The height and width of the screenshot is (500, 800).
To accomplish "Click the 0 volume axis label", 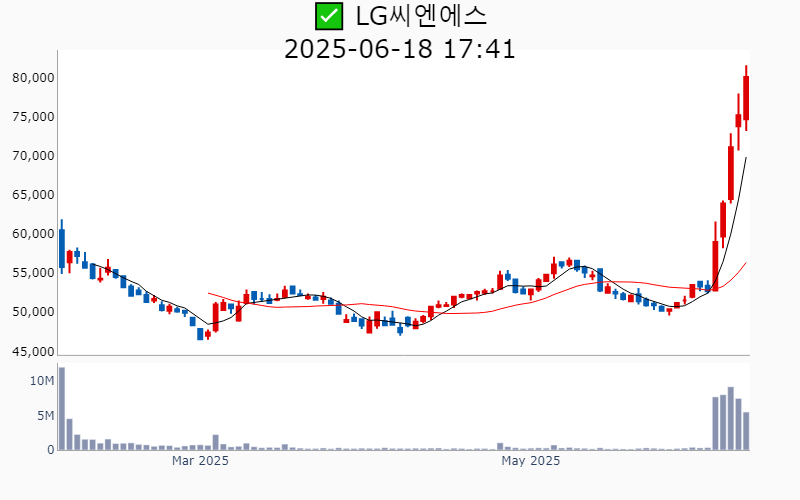I will pos(51,450).
